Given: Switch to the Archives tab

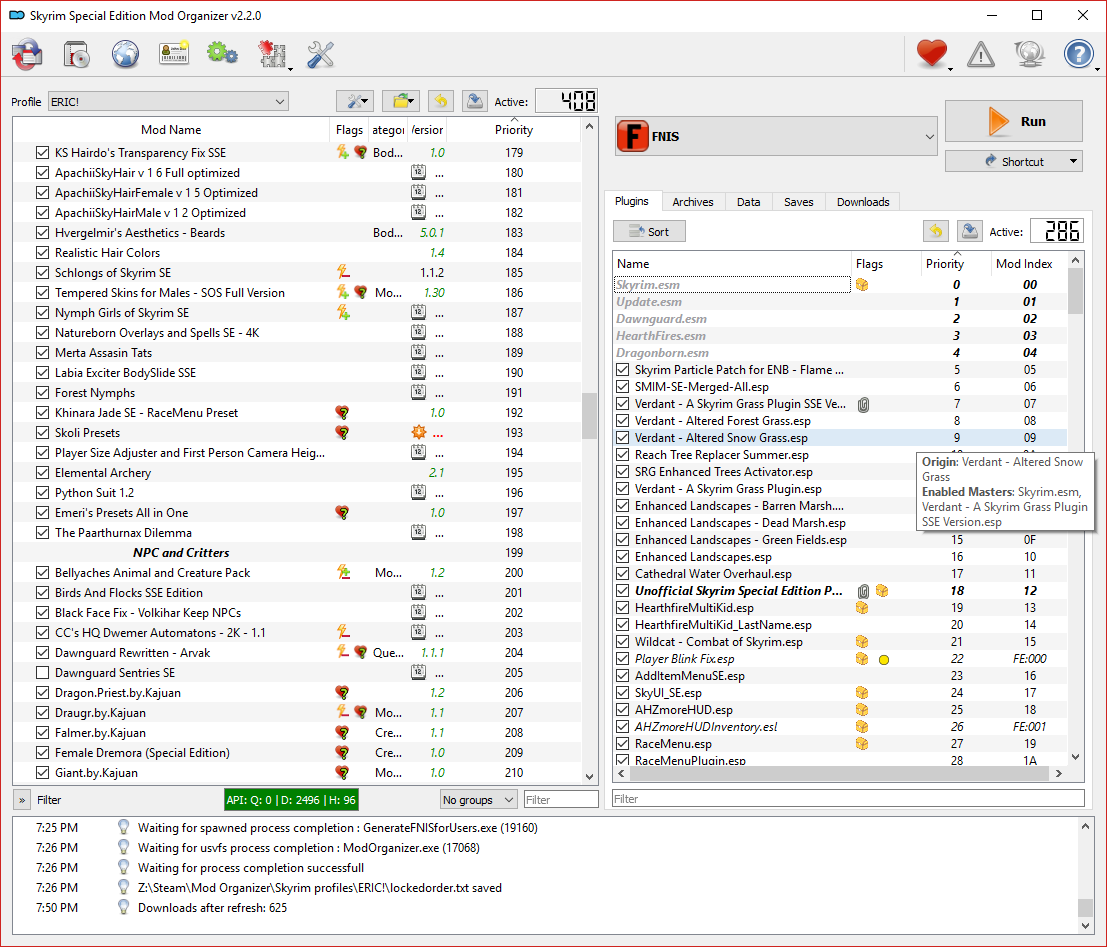Looking at the screenshot, I should [693, 202].
